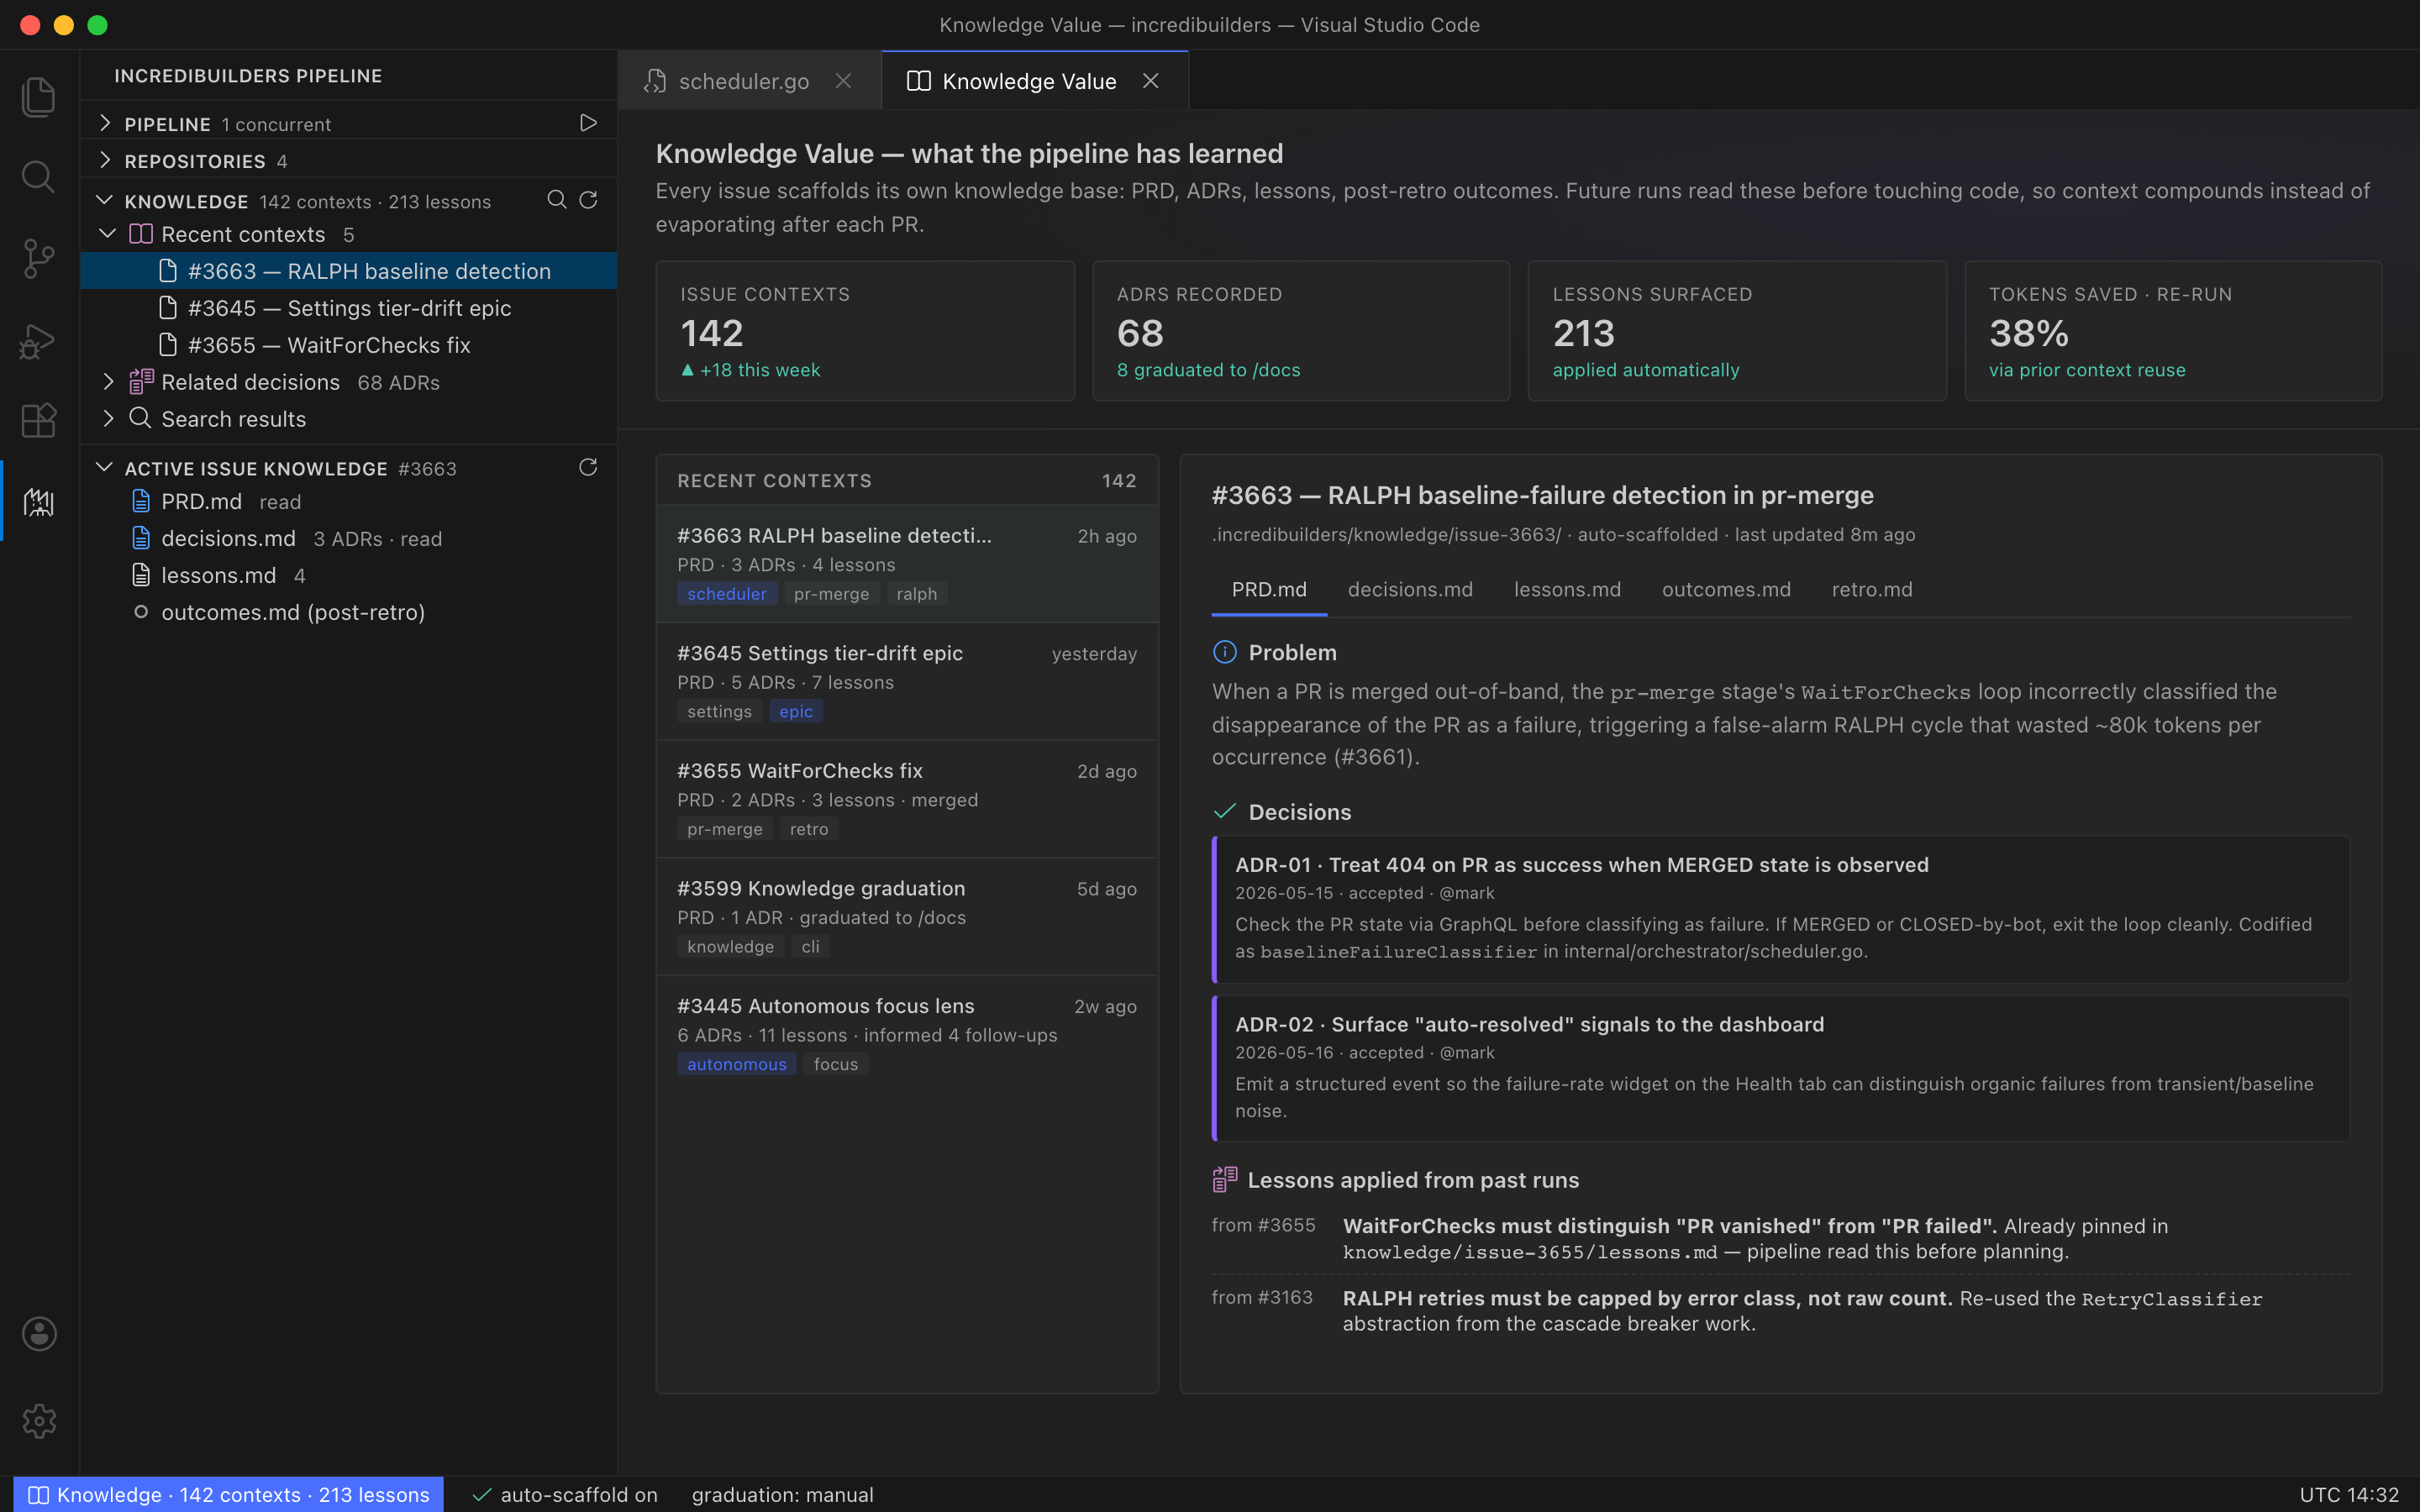This screenshot has height=1512, width=2420.
Task: Select #3645 Settings tier-drift epic tree item
Action: click(x=349, y=308)
